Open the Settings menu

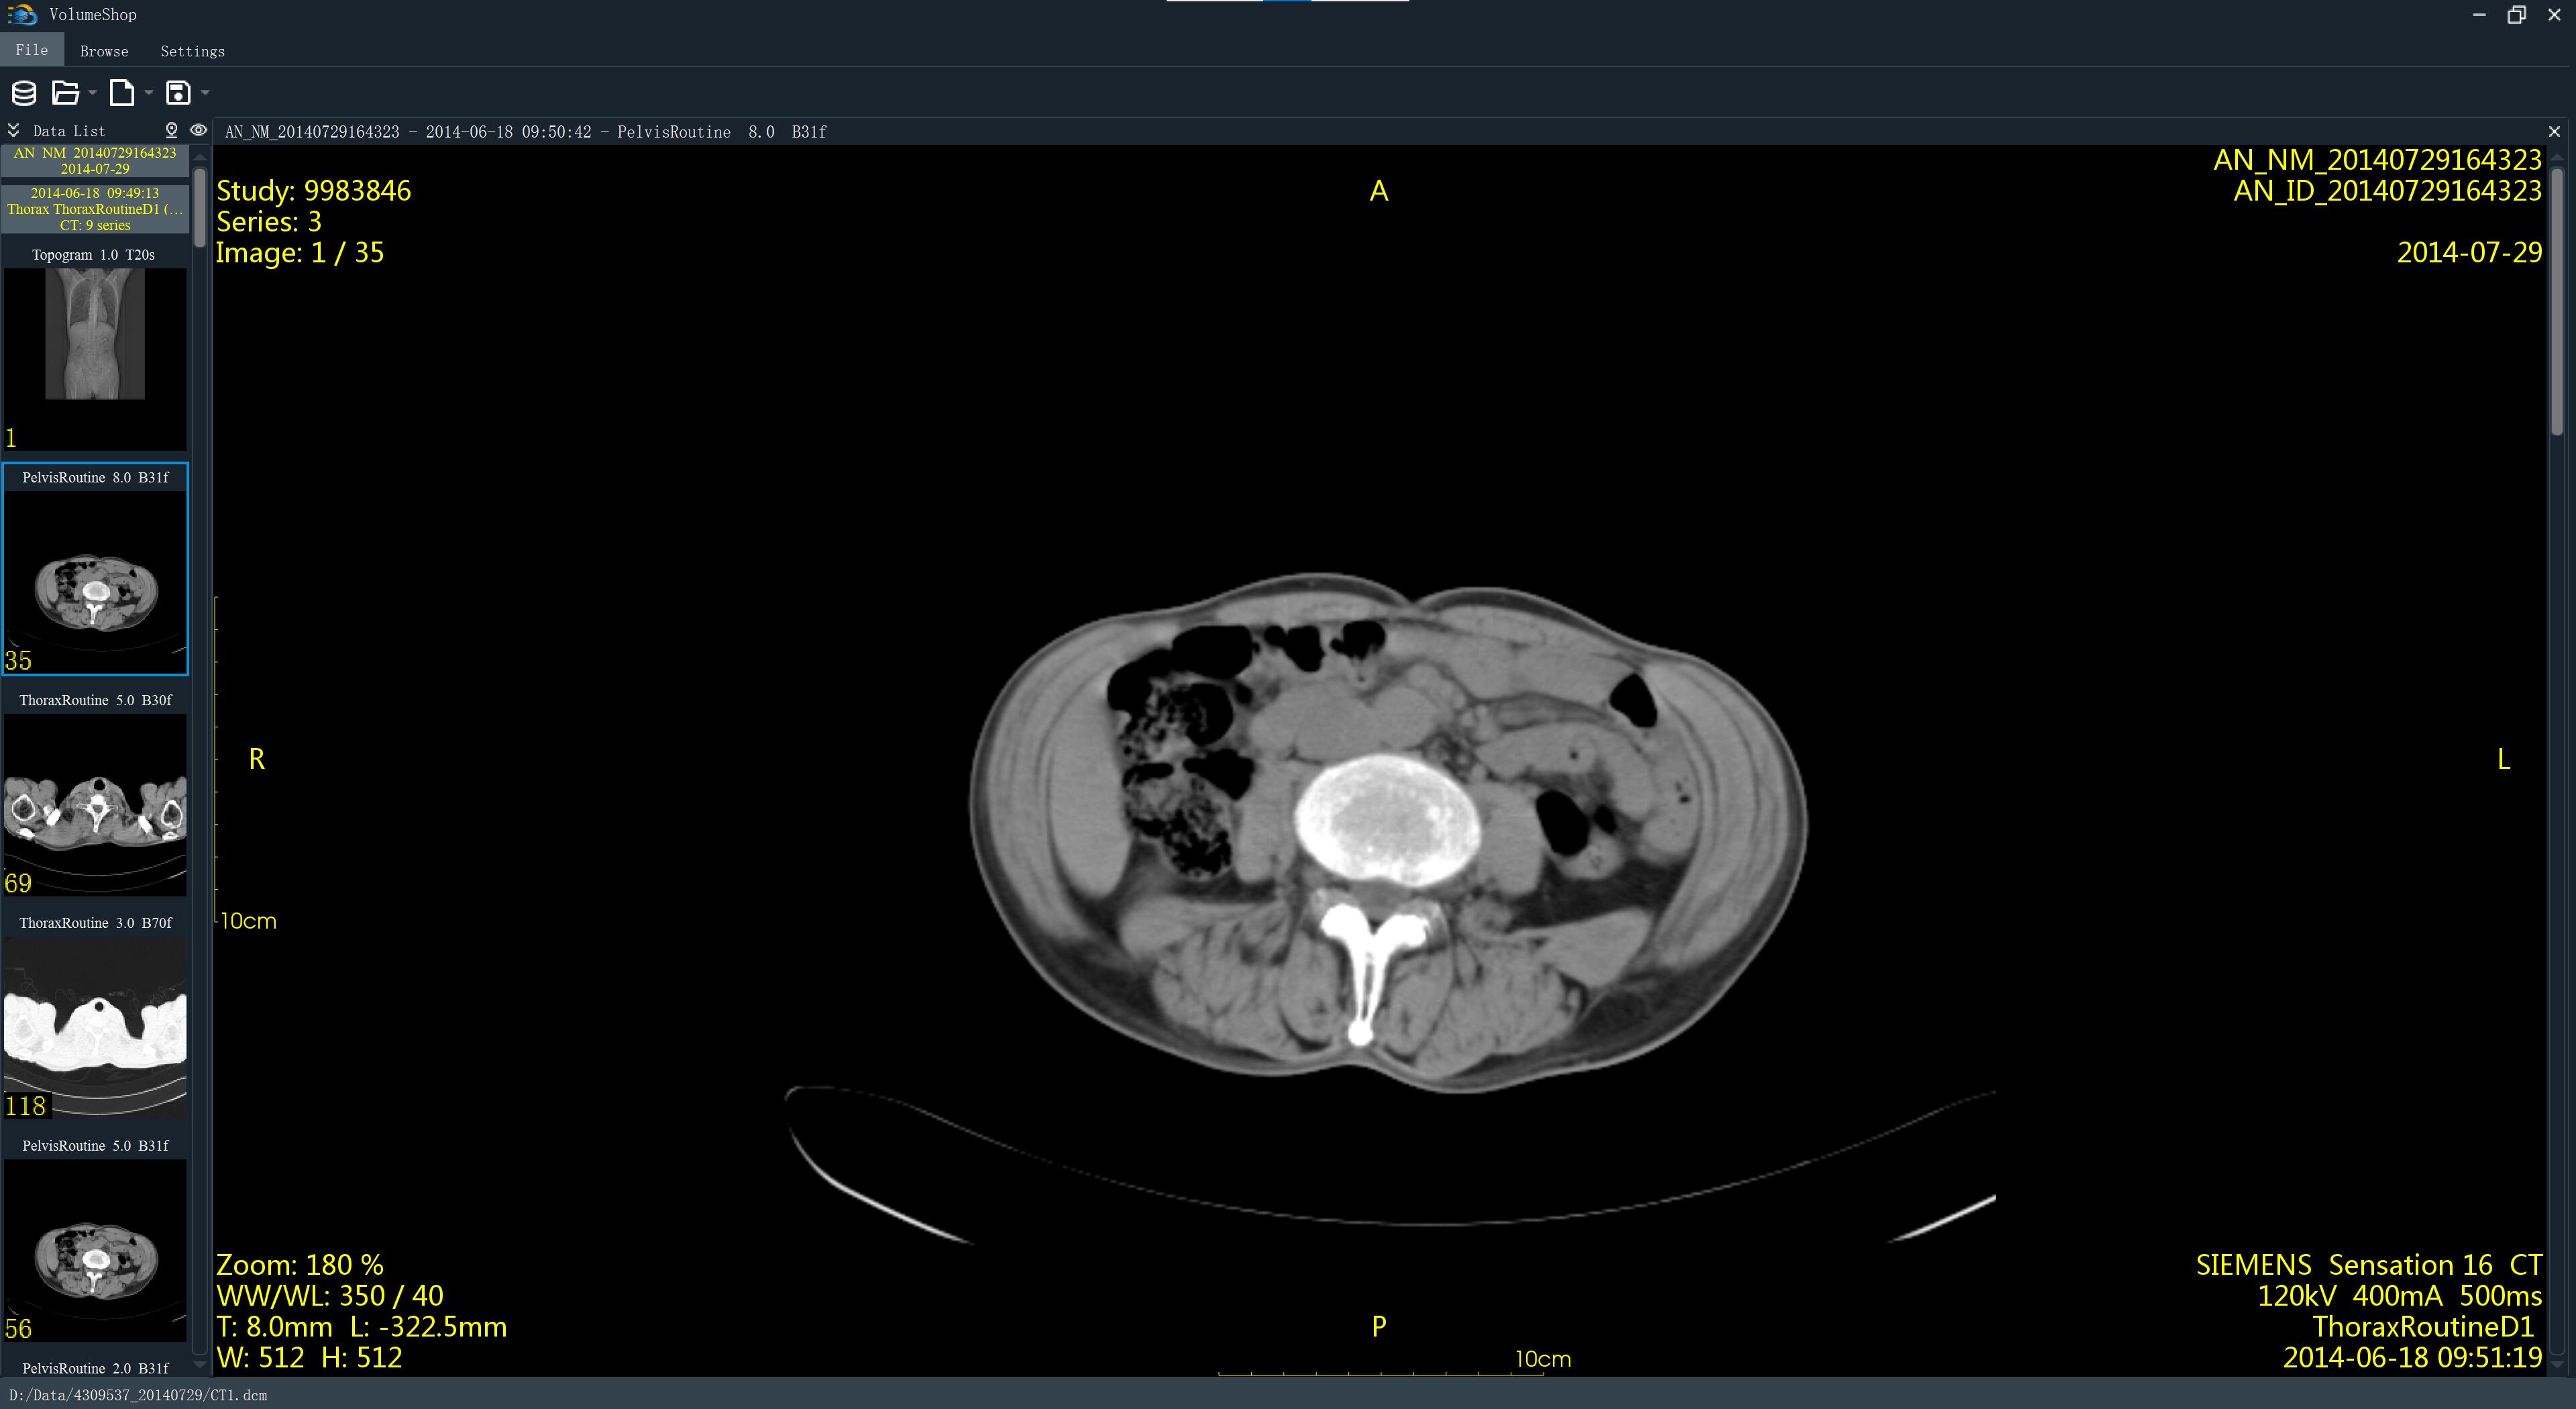tap(192, 51)
